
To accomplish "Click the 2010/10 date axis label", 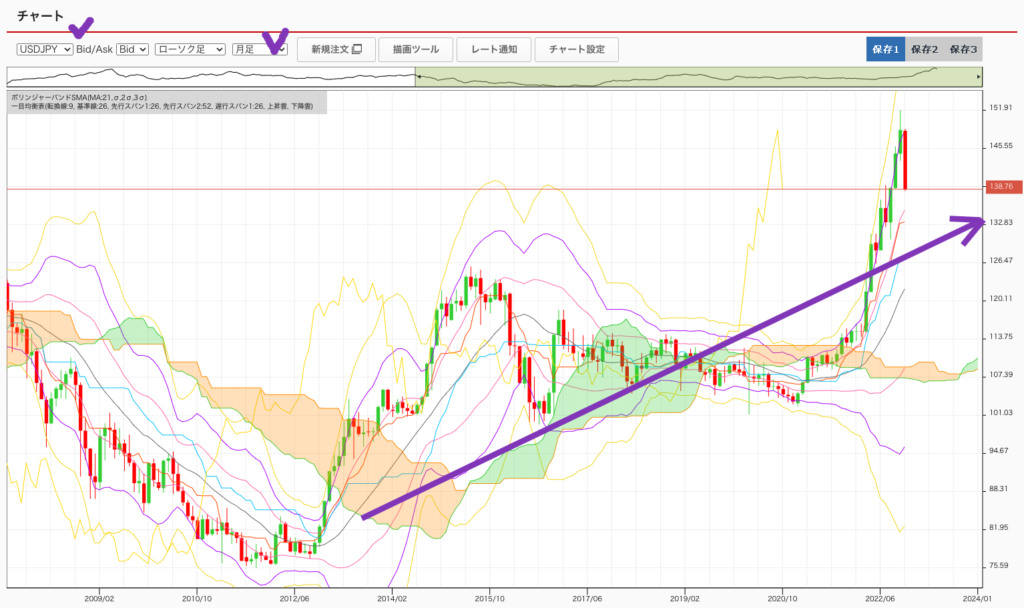I will coord(197,598).
